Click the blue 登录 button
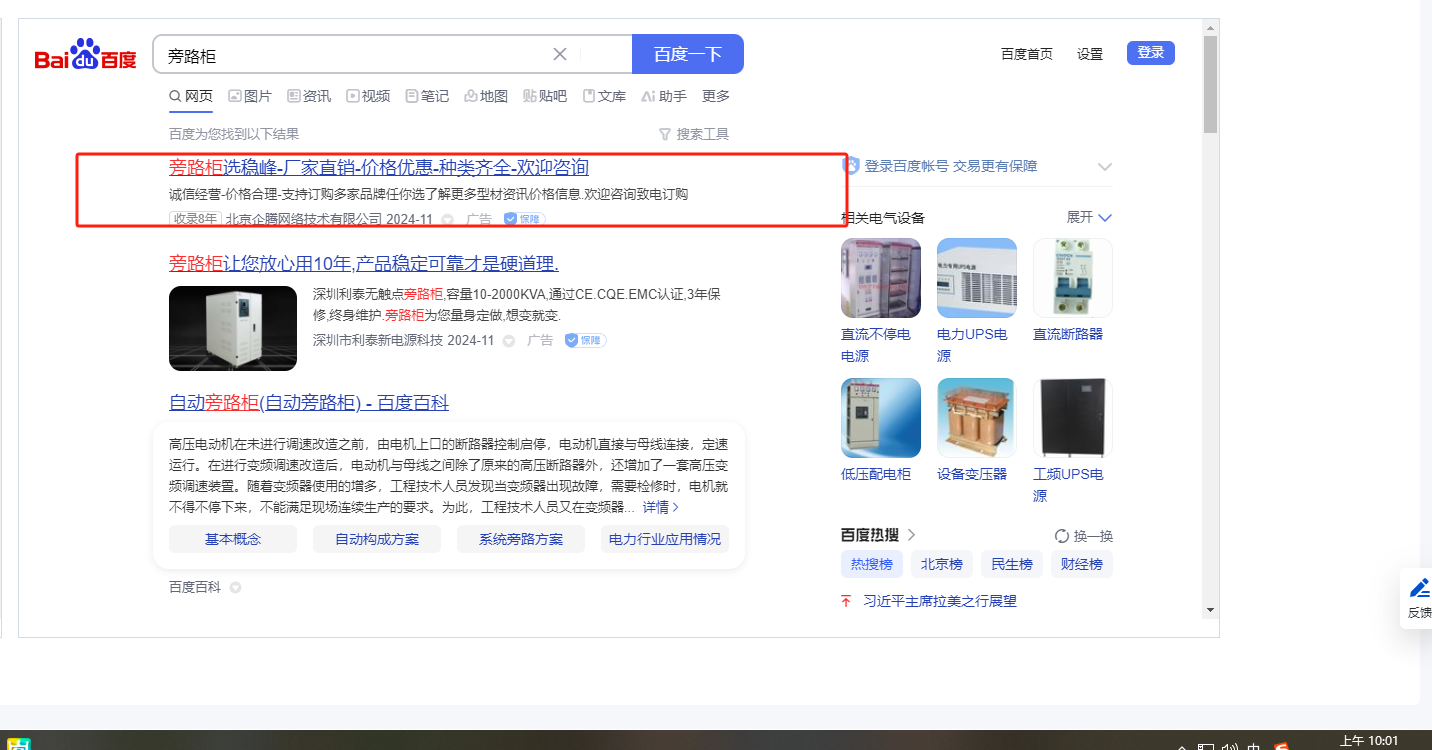Viewport: 1432px width, 750px height. 1151,53
